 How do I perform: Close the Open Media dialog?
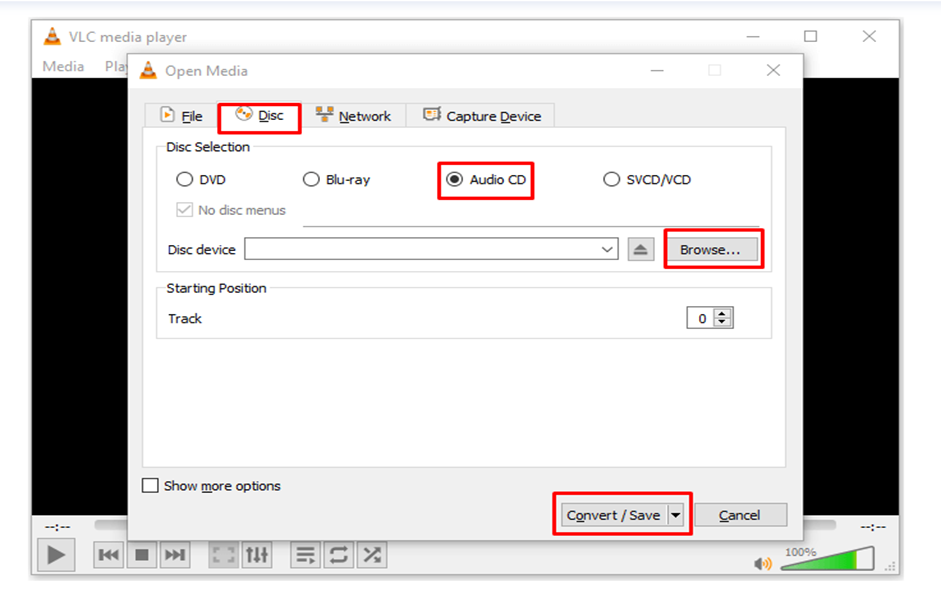(773, 70)
